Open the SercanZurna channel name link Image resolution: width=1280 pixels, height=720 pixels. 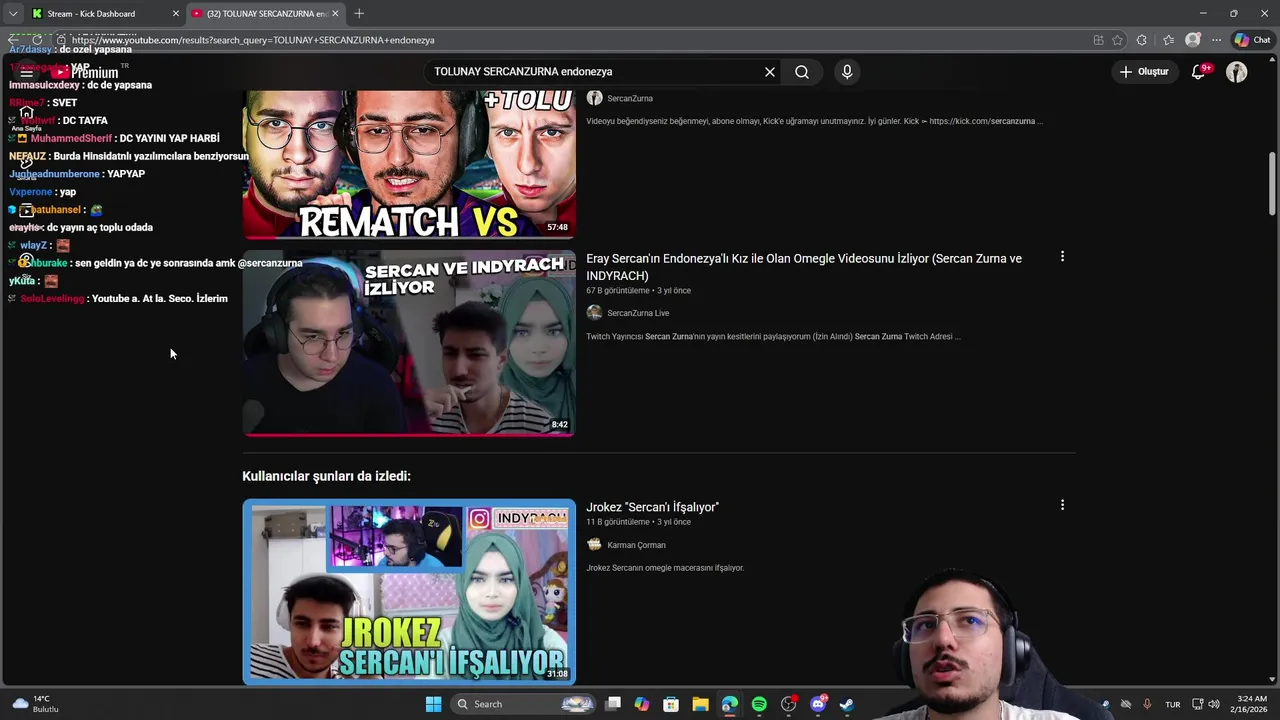(630, 98)
